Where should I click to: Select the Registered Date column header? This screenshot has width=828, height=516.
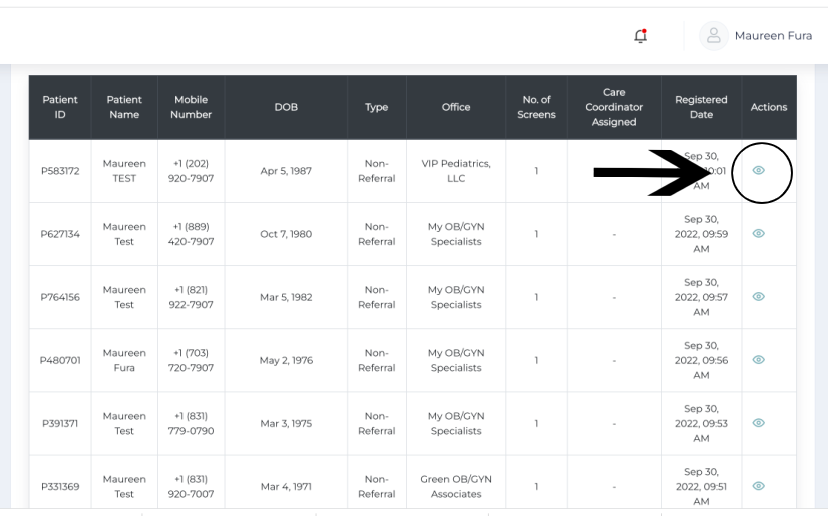(x=701, y=107)
